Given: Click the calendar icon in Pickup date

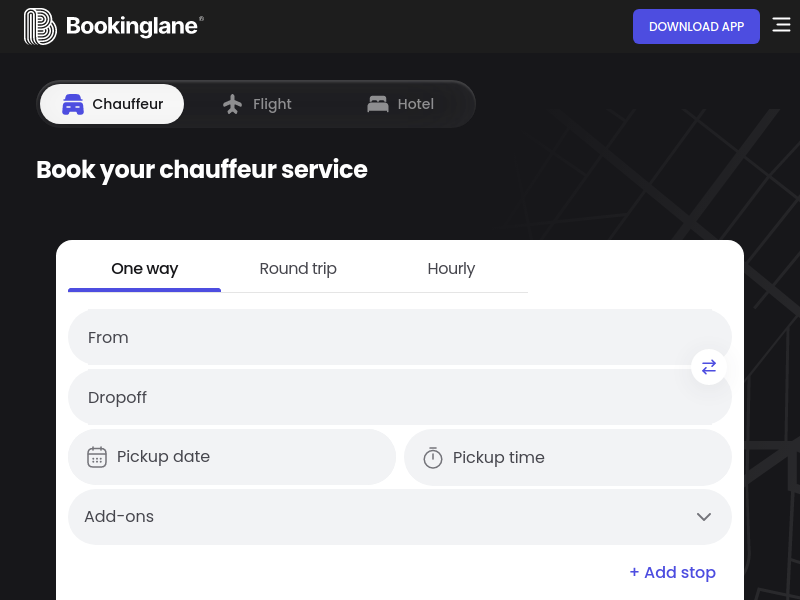Looking at the screenshot, I should click(x=97, y=457).
